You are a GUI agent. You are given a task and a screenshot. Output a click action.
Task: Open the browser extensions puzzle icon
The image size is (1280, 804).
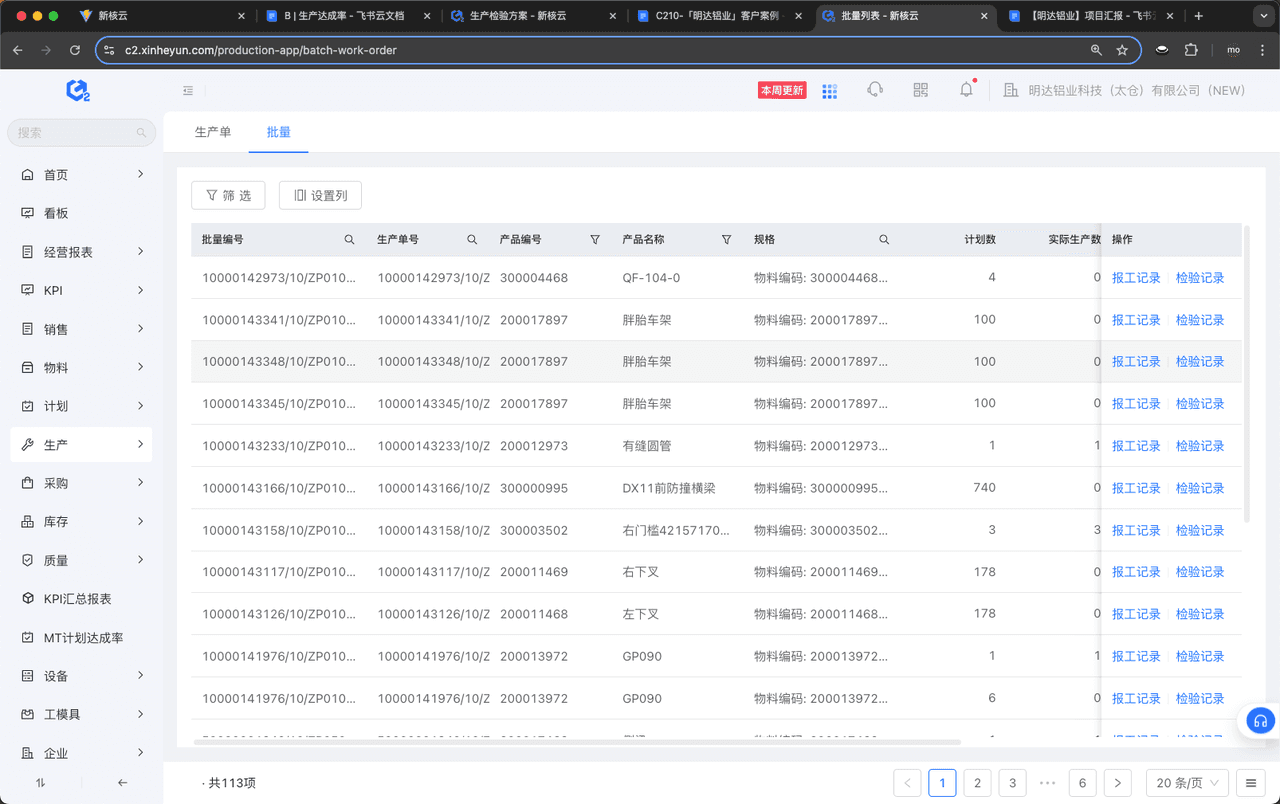click(x=1191, y=50)
